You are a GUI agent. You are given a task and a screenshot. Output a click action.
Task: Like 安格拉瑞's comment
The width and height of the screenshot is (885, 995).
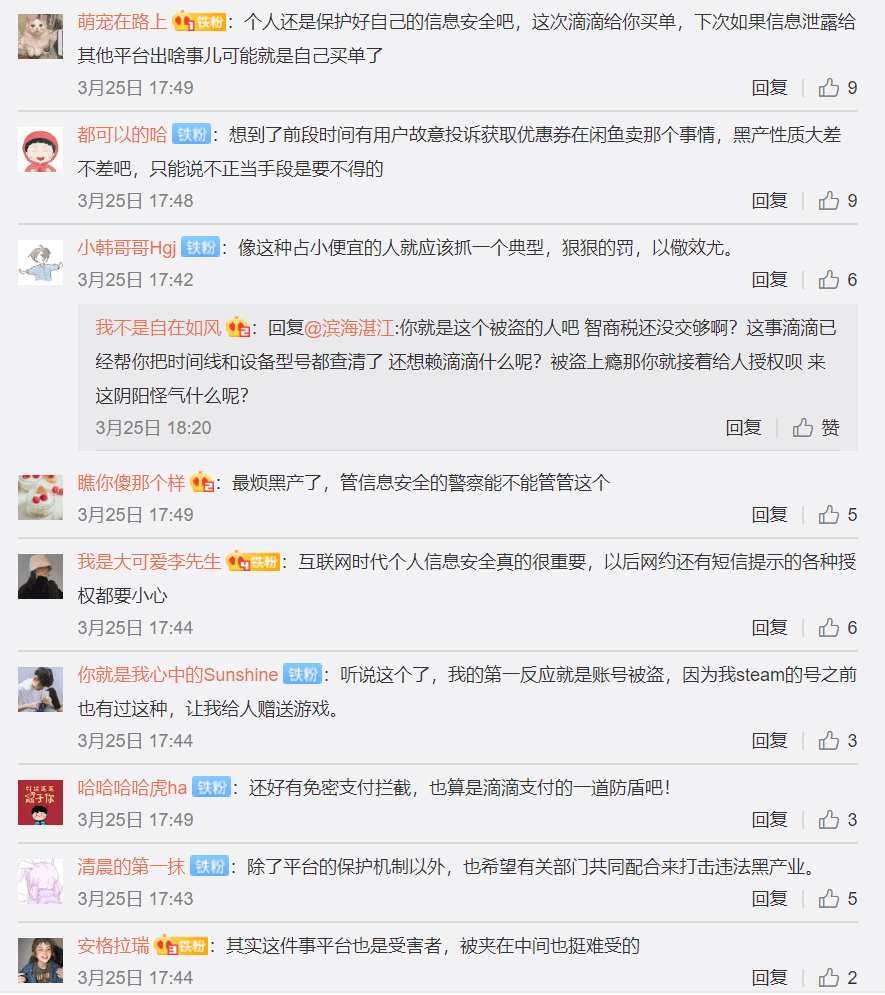click(837, 977)
